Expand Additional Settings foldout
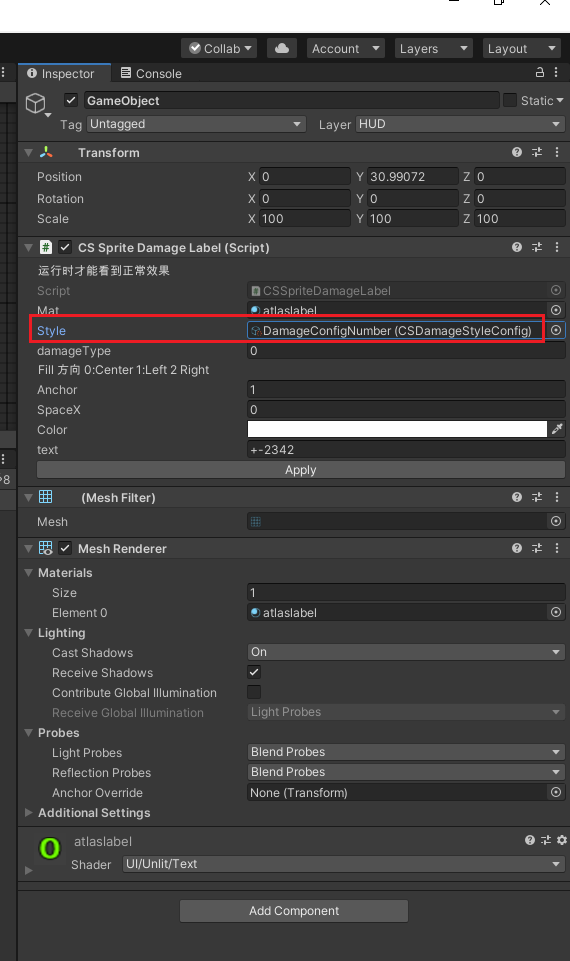The height and width of the screenshot is (961, 570). coord(28,813)
